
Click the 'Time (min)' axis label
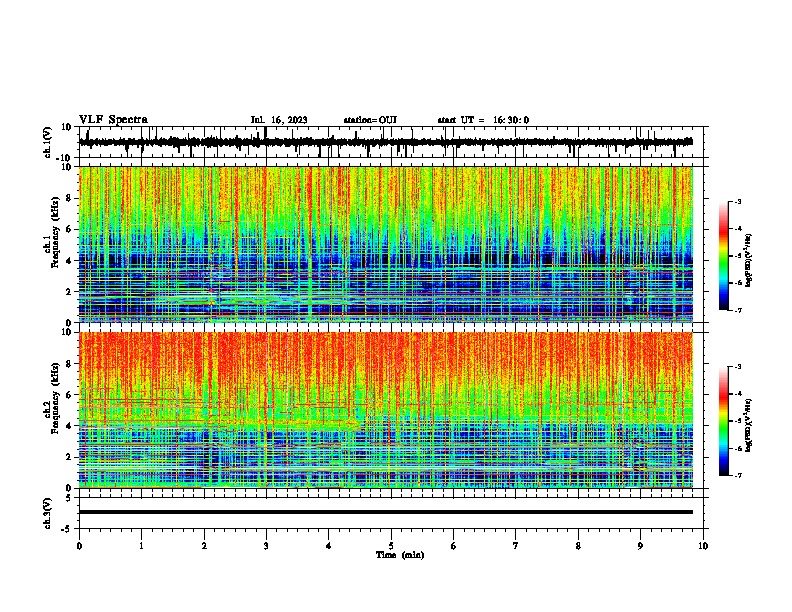click(400, 555)
